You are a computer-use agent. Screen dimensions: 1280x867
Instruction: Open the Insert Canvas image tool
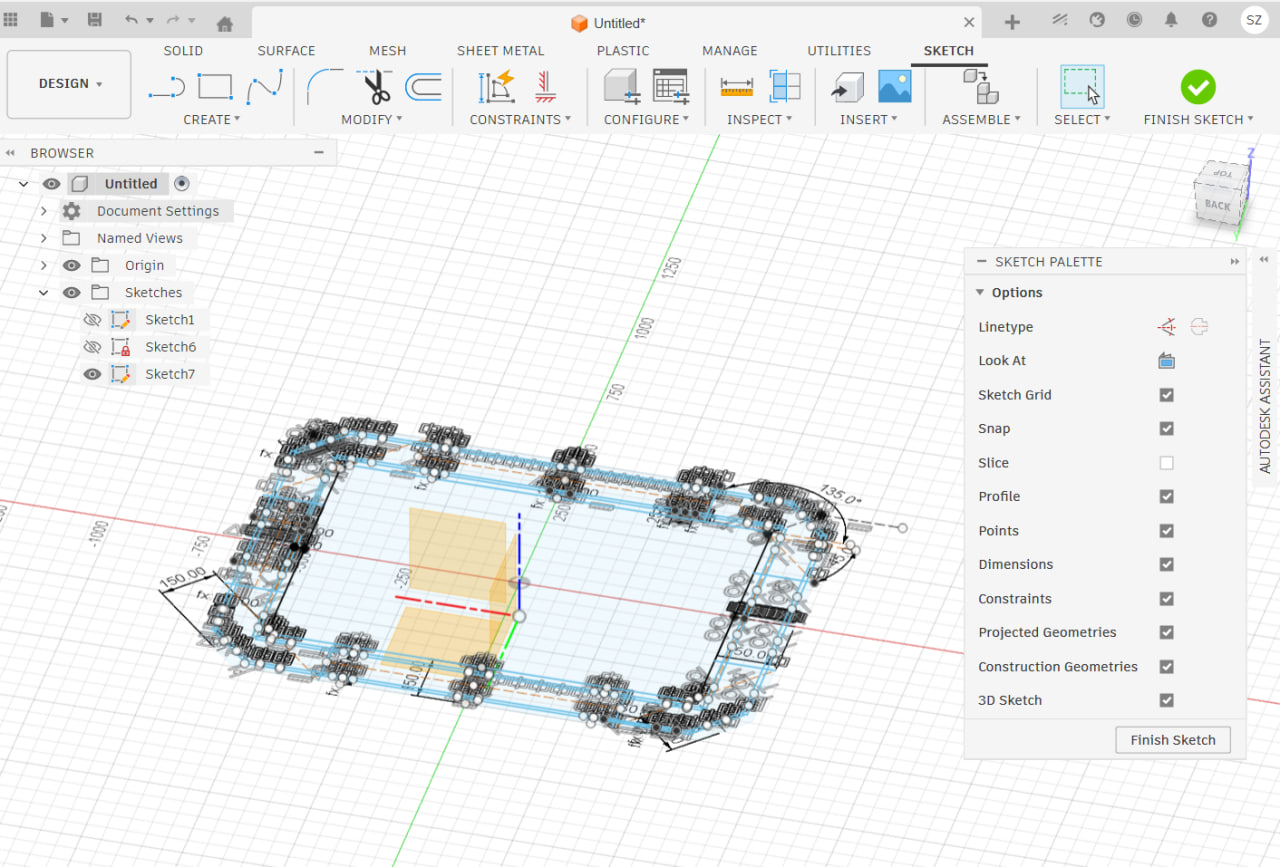click(x=894, y=87)
